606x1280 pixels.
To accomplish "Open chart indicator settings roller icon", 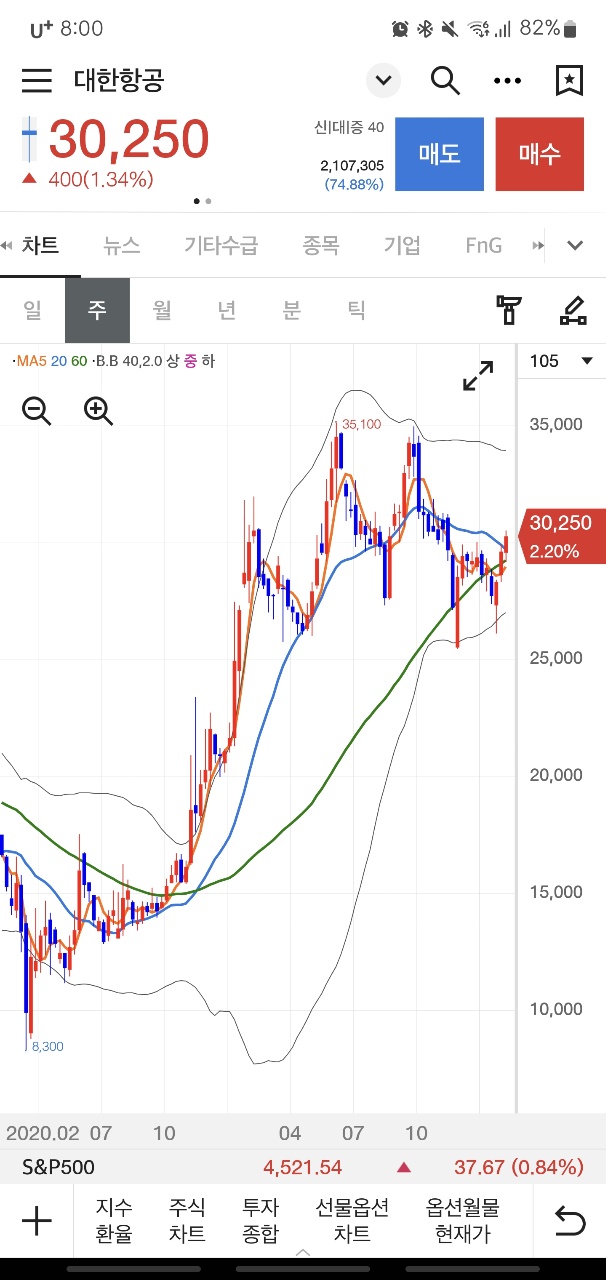I will [x=510, y=310].
